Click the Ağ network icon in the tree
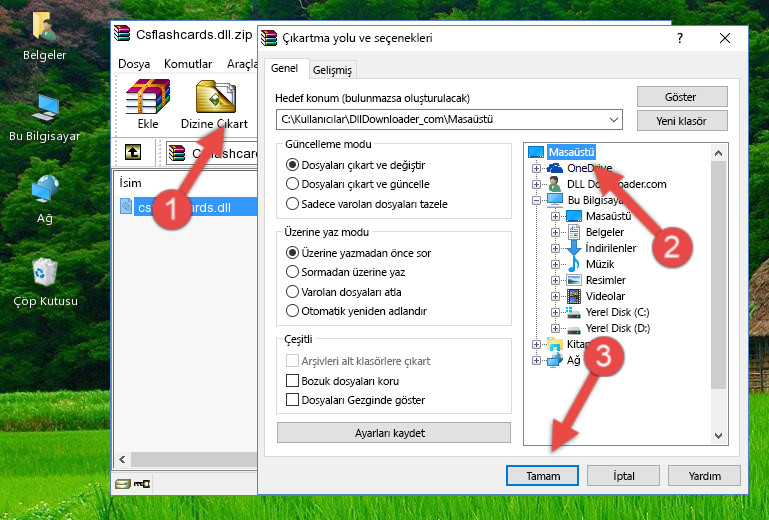Viewport: 769px width, 520px height. (x=555, y=360)
